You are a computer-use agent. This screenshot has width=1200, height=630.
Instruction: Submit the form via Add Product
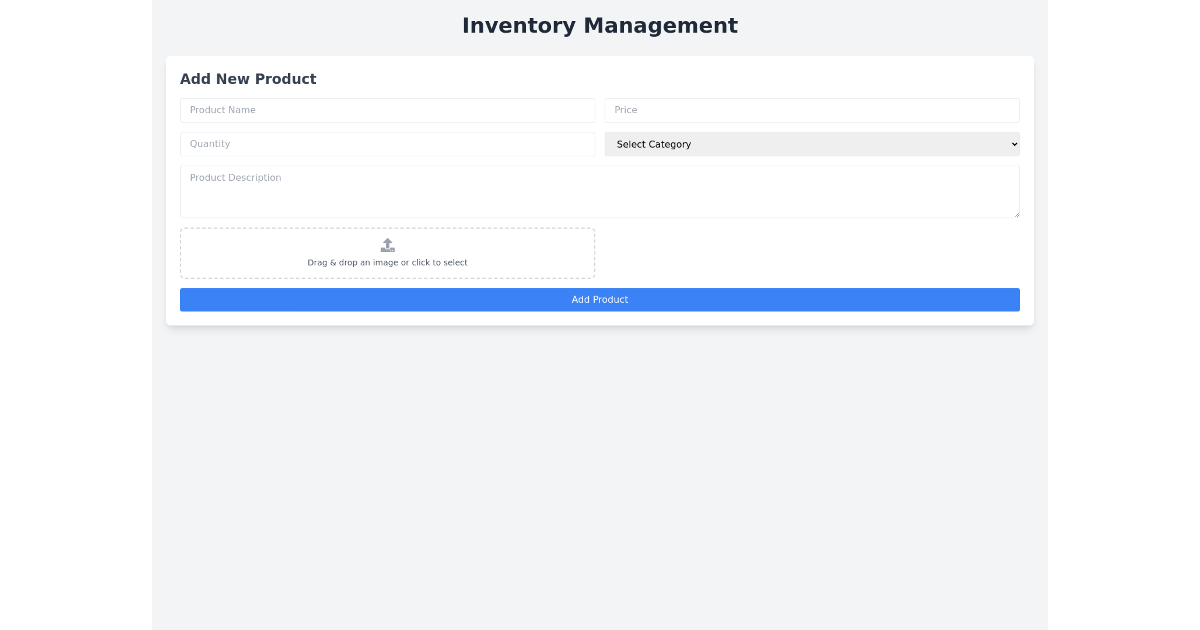tap(600, 299)
